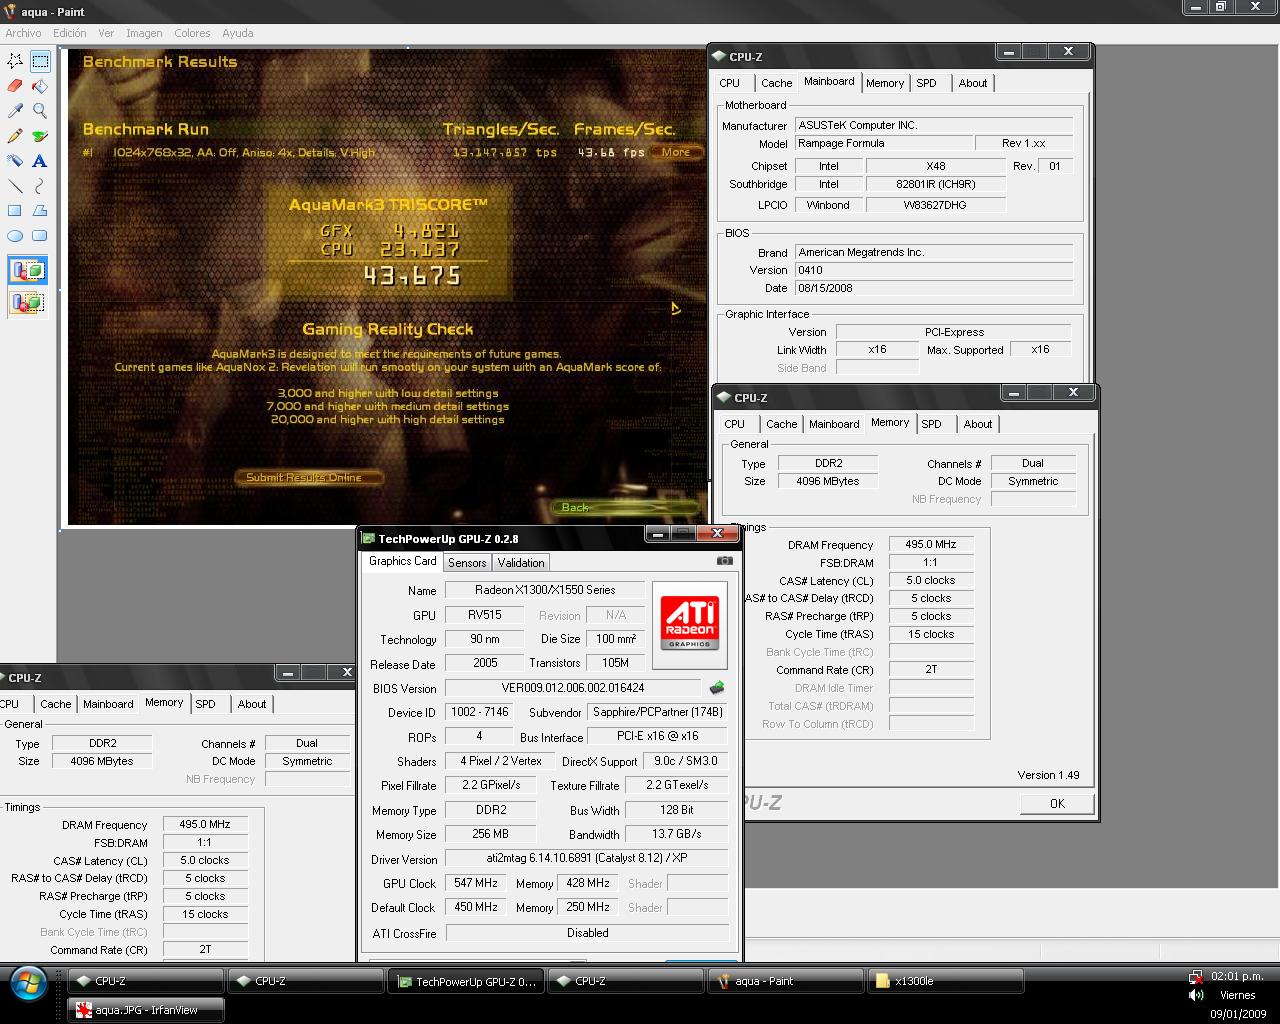
Task: Select the straight Line tool
Action: coord(15,185)
